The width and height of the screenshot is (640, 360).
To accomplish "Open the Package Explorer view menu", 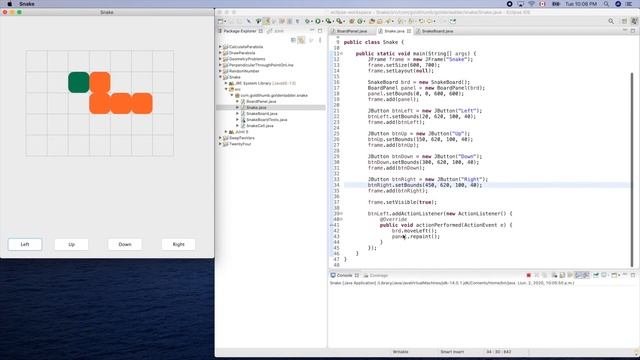I will 320,40.
